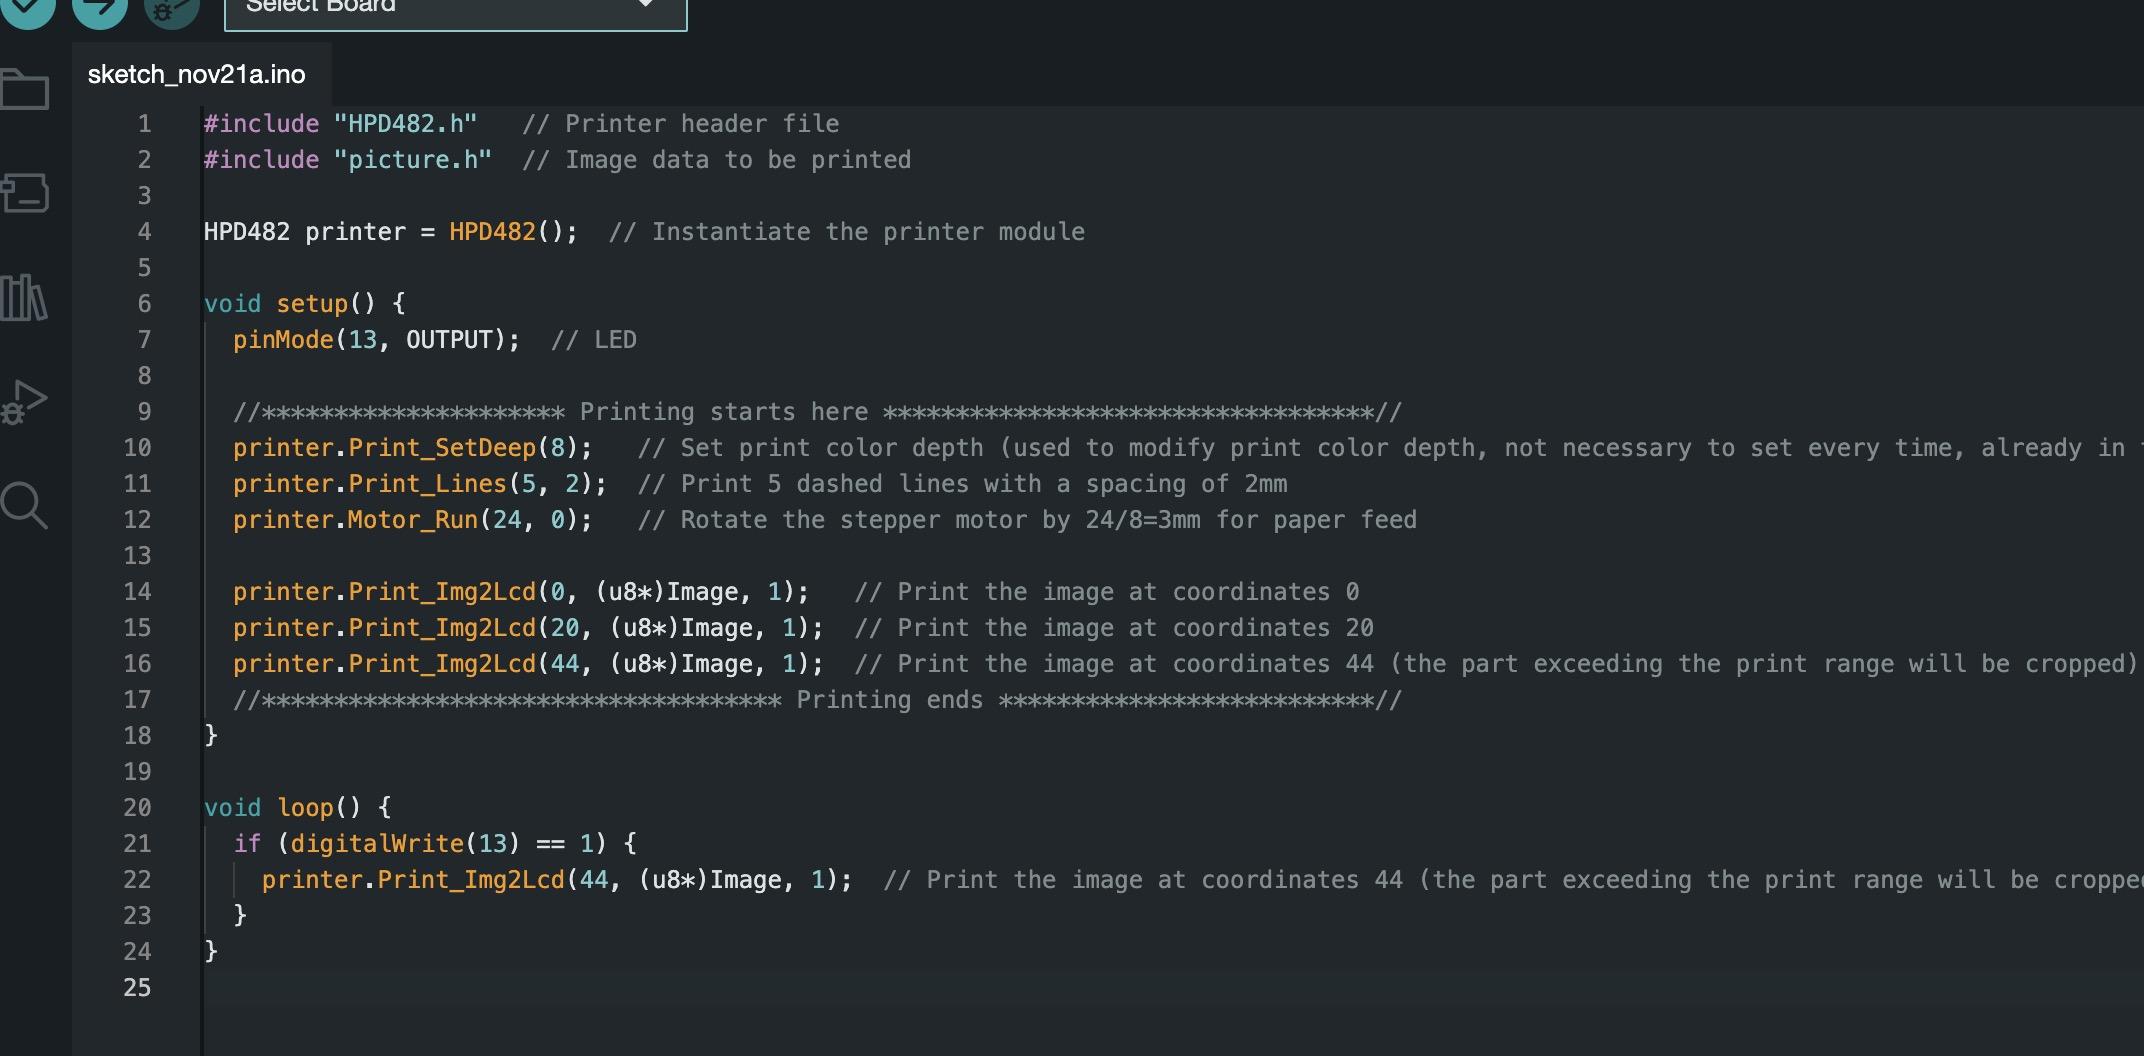Open the Library Manager books icon
This screenshot has height=1056, width=2144.
[x=25, y=298]
